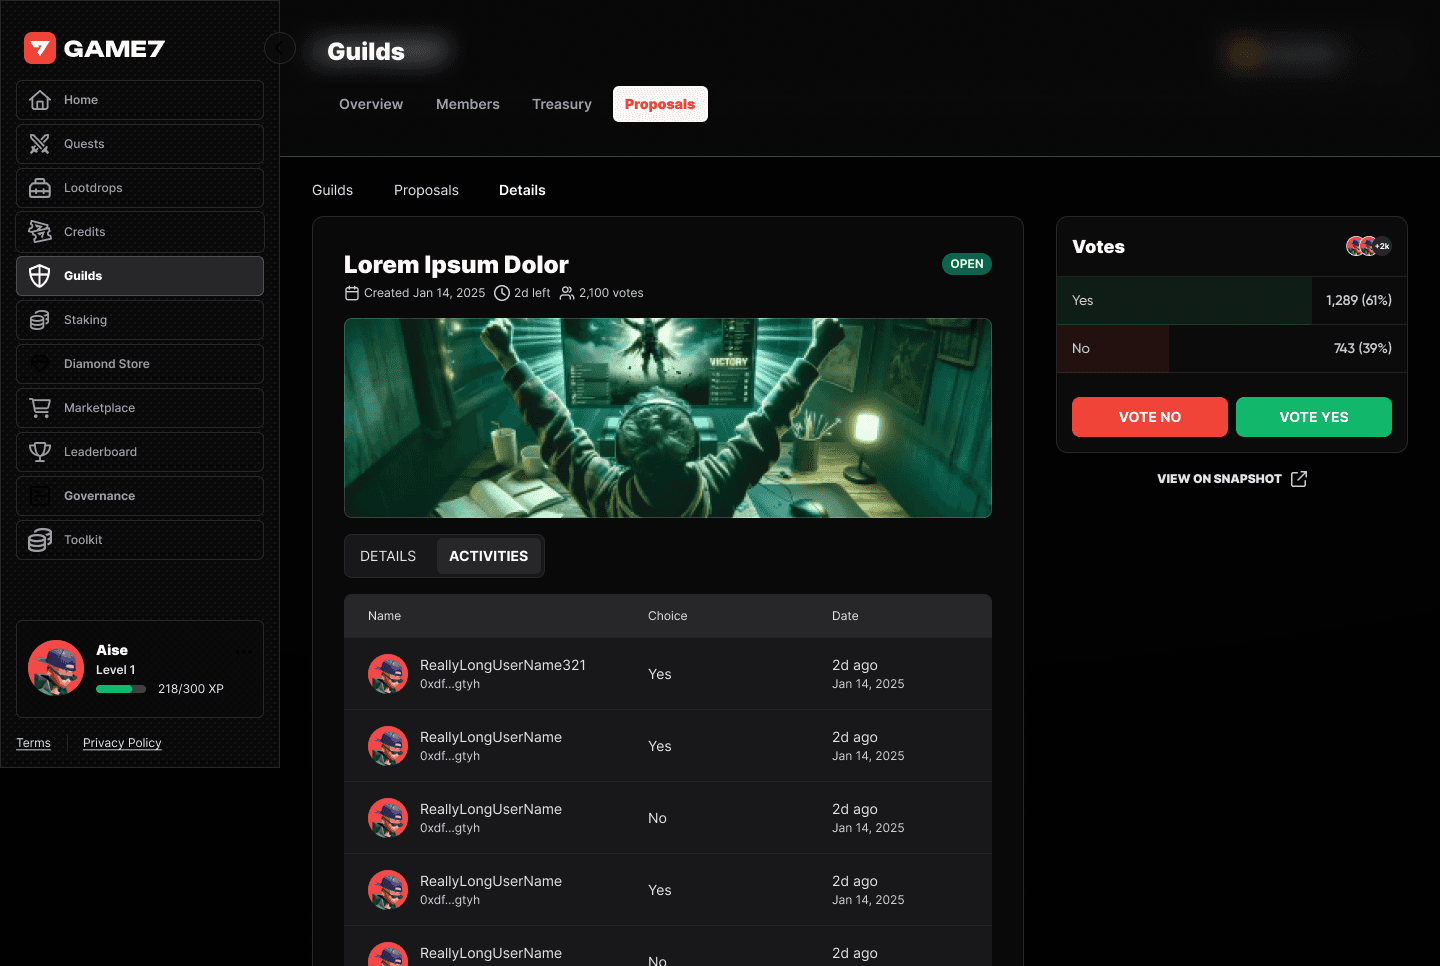Click the VOTE YES button

pos(1314,417)
